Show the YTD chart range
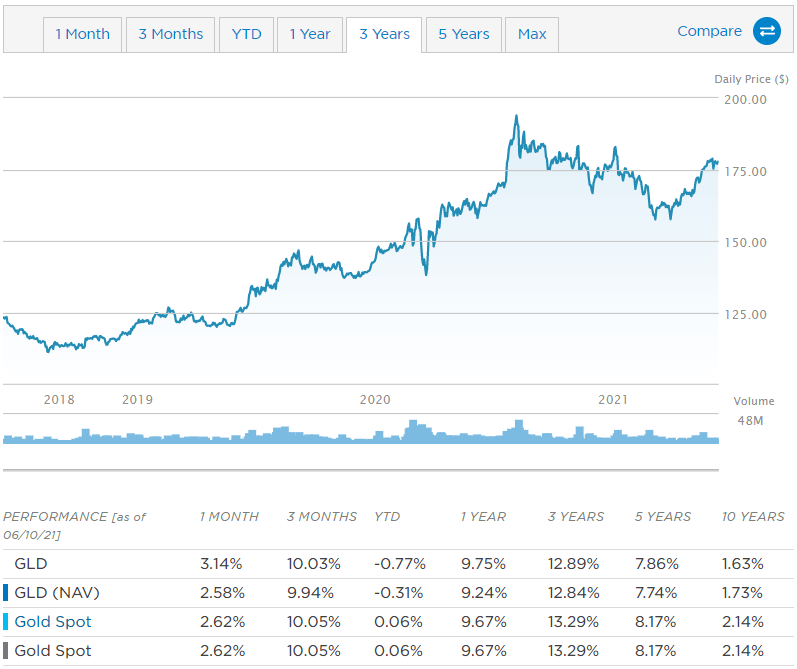The width and height of the screenshot is (797, 669). click(x=247, y=34)
